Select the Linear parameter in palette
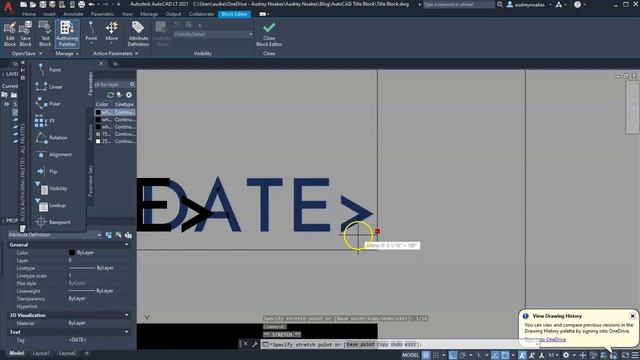This screenshot has height=360, width=640. [x=49, y=87]
